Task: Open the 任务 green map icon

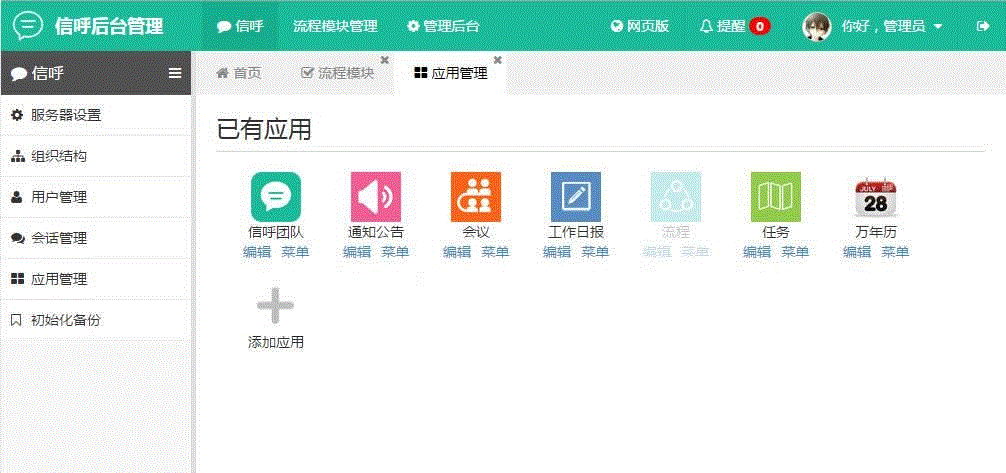Action: (x=776, y=197)
